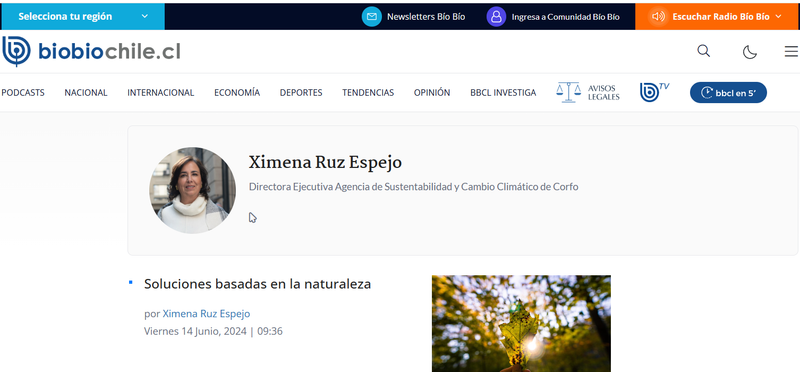Open the Bío Bío TV logo
This screenshot has height=372, width=800.
click(x=655, y=92)
